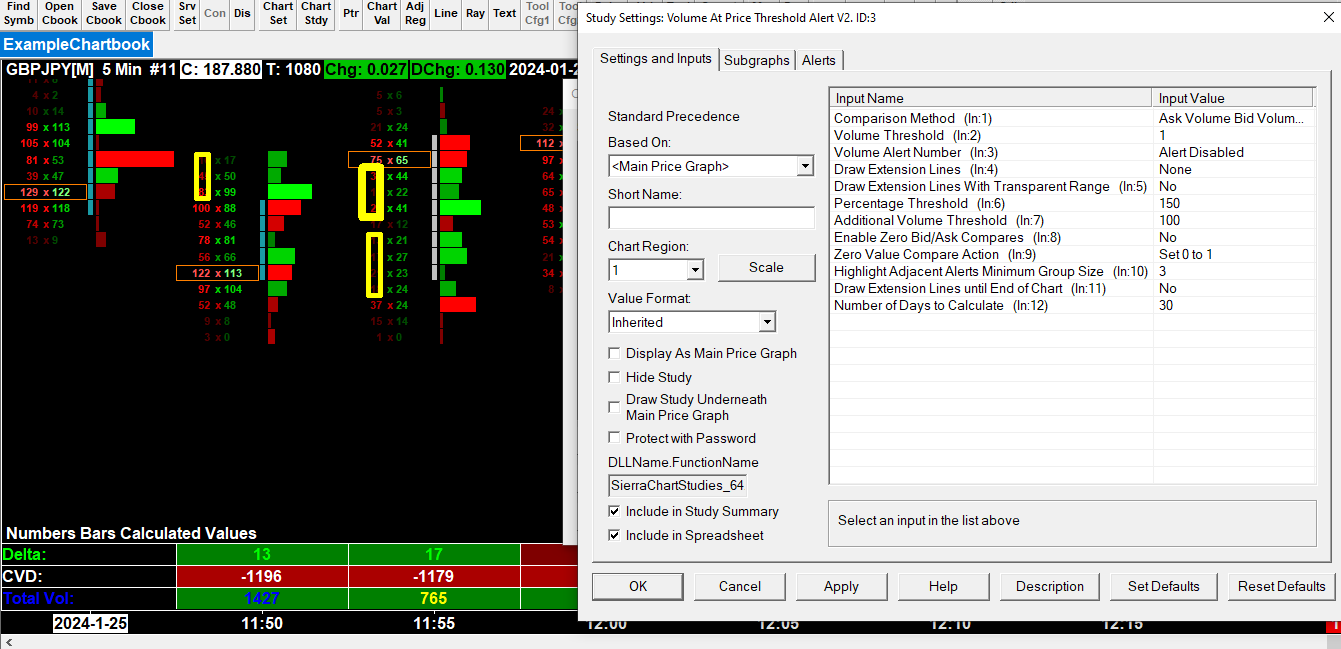
Task: Open Srv Set toolbar button
Action: pos(187,13)
